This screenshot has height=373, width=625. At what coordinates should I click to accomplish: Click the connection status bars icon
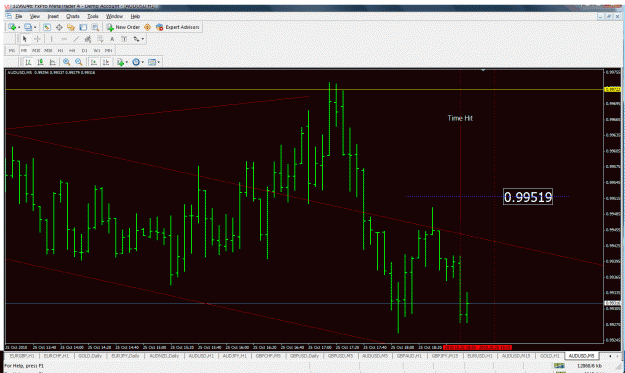[x=559, y=366]
